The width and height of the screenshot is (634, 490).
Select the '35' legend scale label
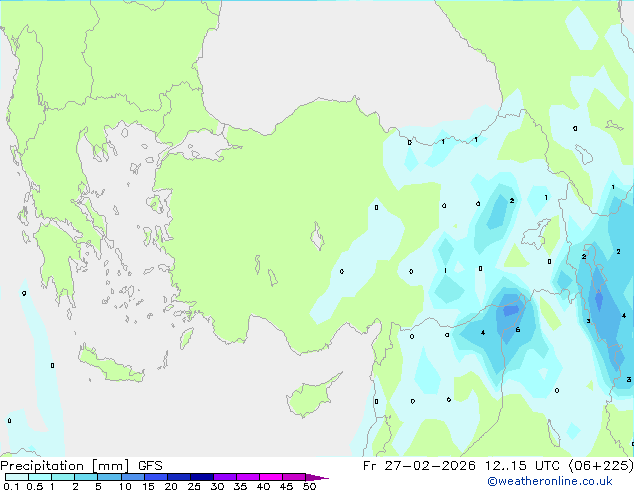(x=240, y=486)
